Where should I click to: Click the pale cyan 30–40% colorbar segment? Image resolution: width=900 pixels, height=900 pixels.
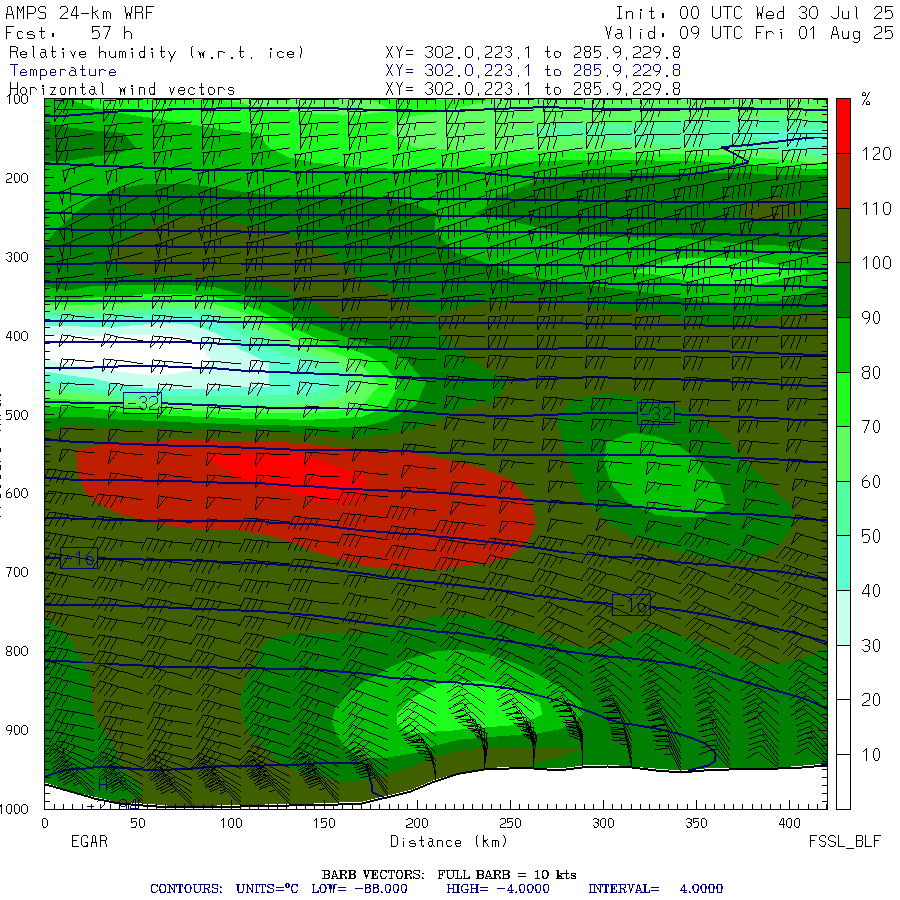843,618
